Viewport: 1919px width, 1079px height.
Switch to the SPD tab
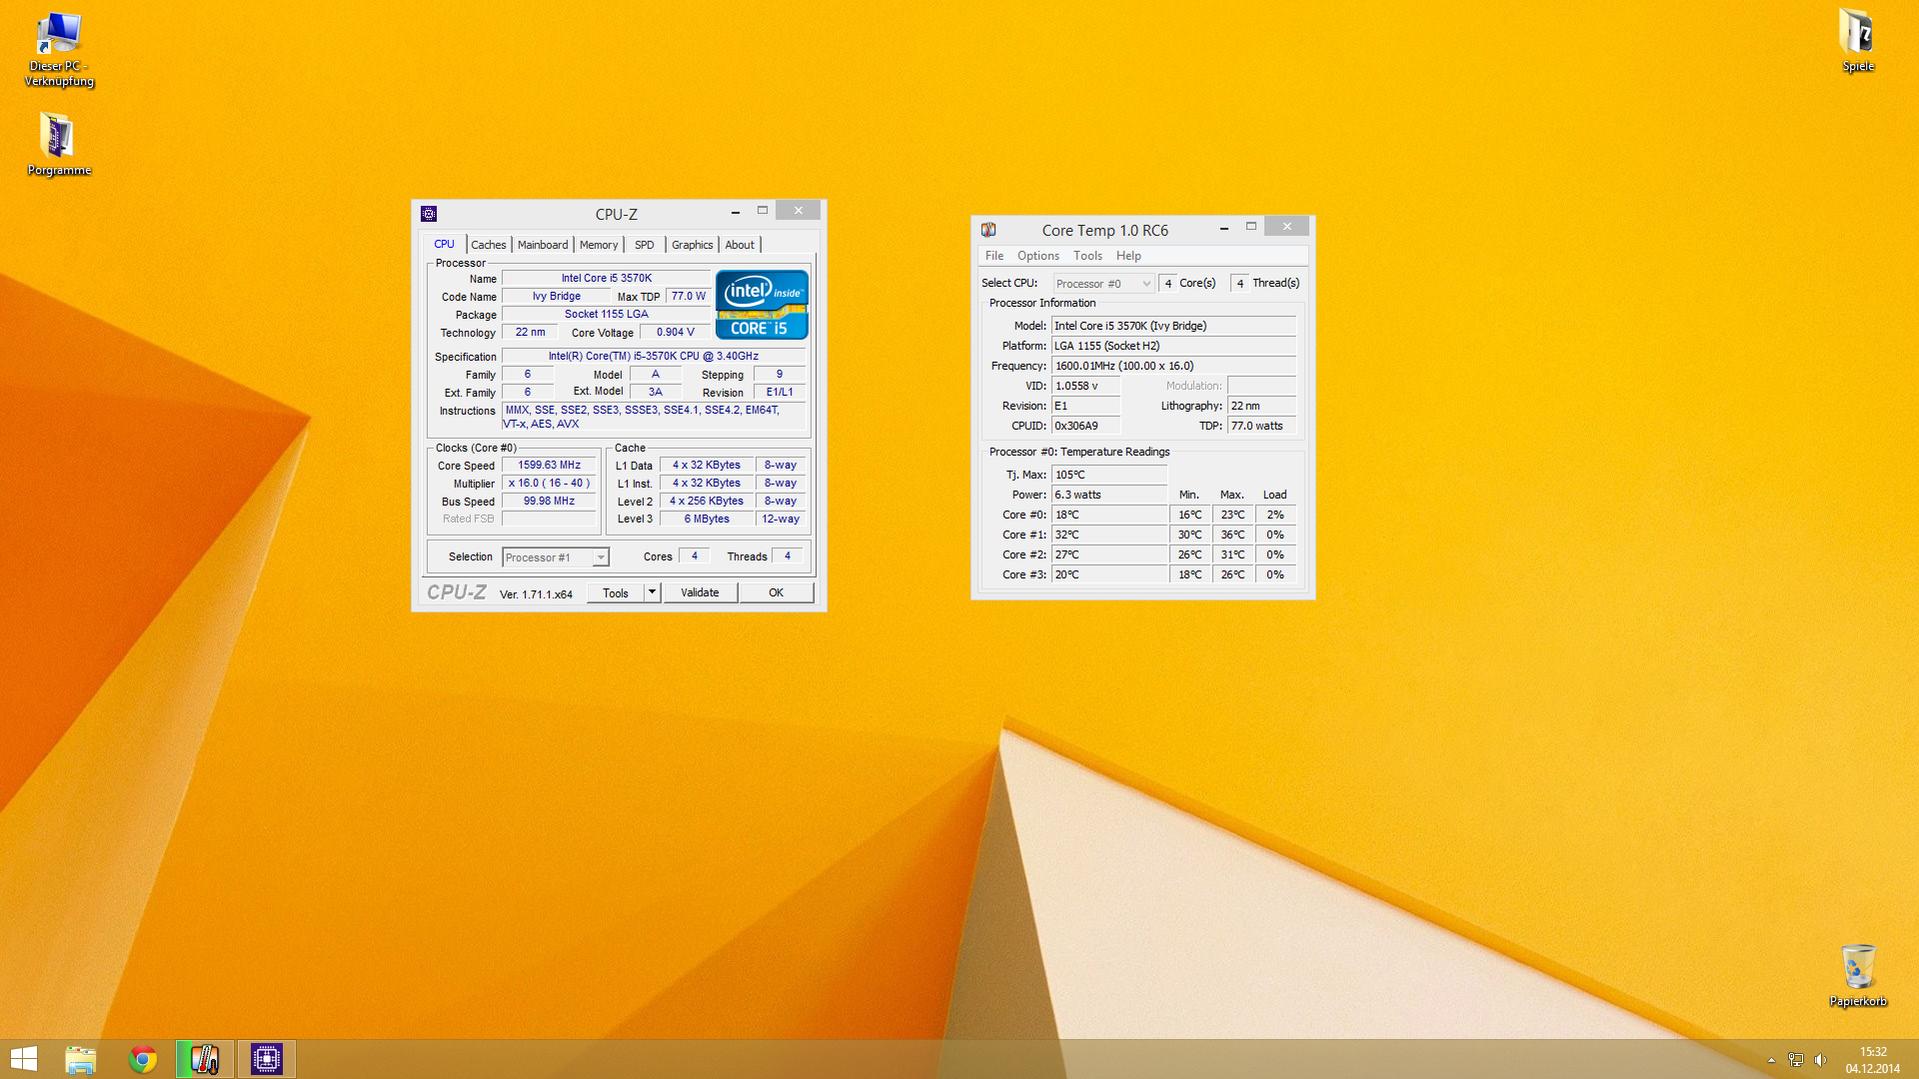click(644, 245)
